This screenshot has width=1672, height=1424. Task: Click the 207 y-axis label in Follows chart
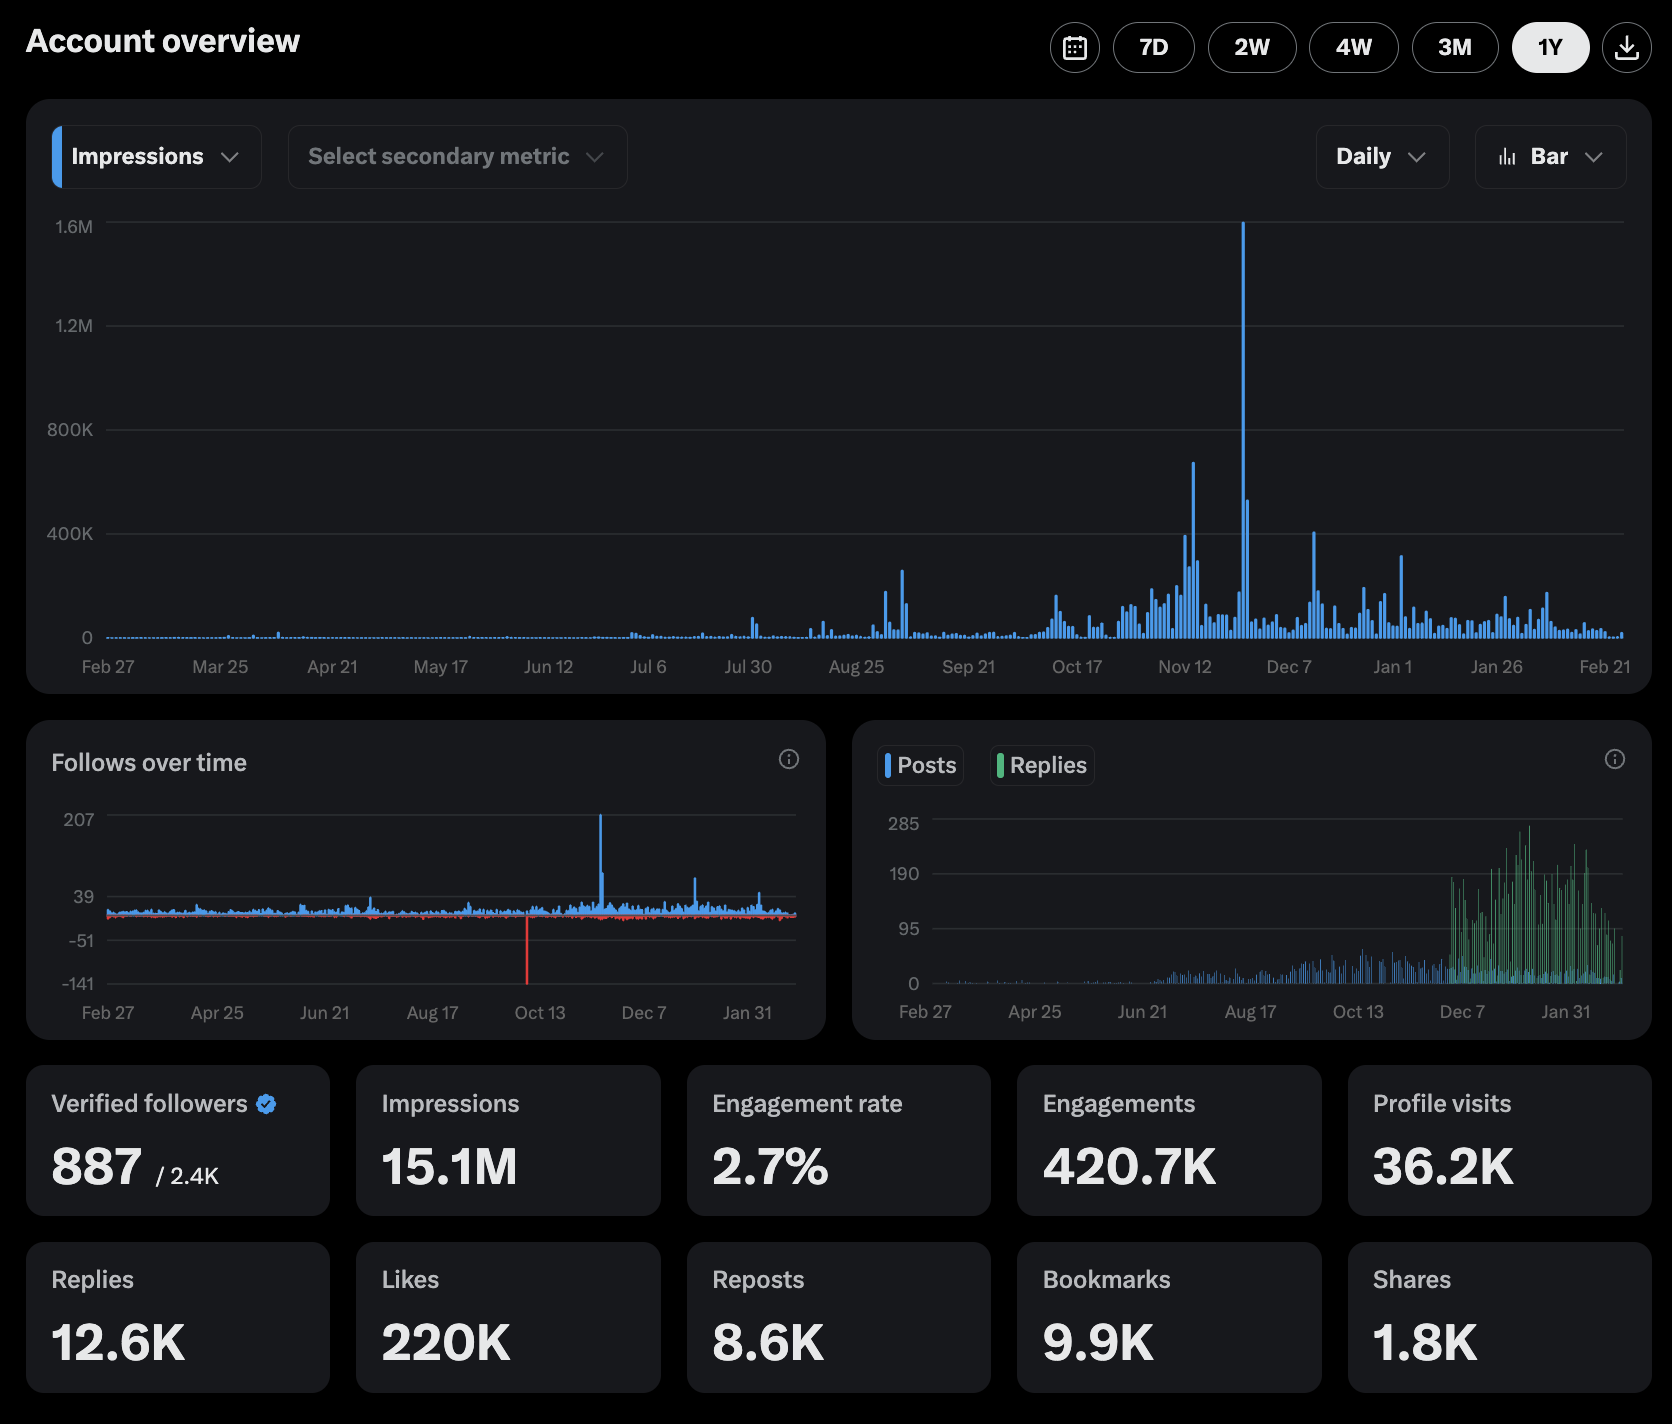coord(79,820)
